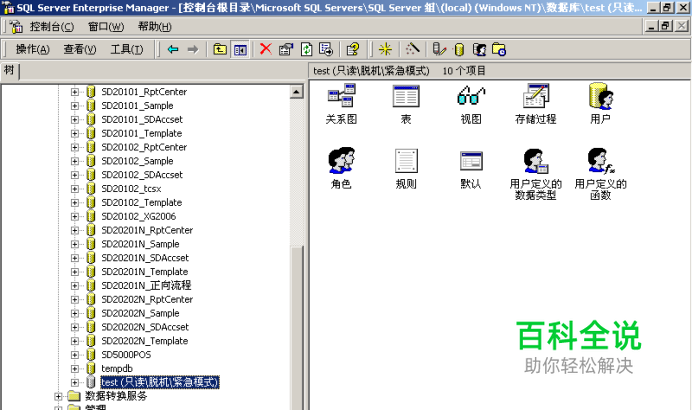Open the 角色 (Roles) icon
This screenshot has width=692, height=410.
coord(341,161)
